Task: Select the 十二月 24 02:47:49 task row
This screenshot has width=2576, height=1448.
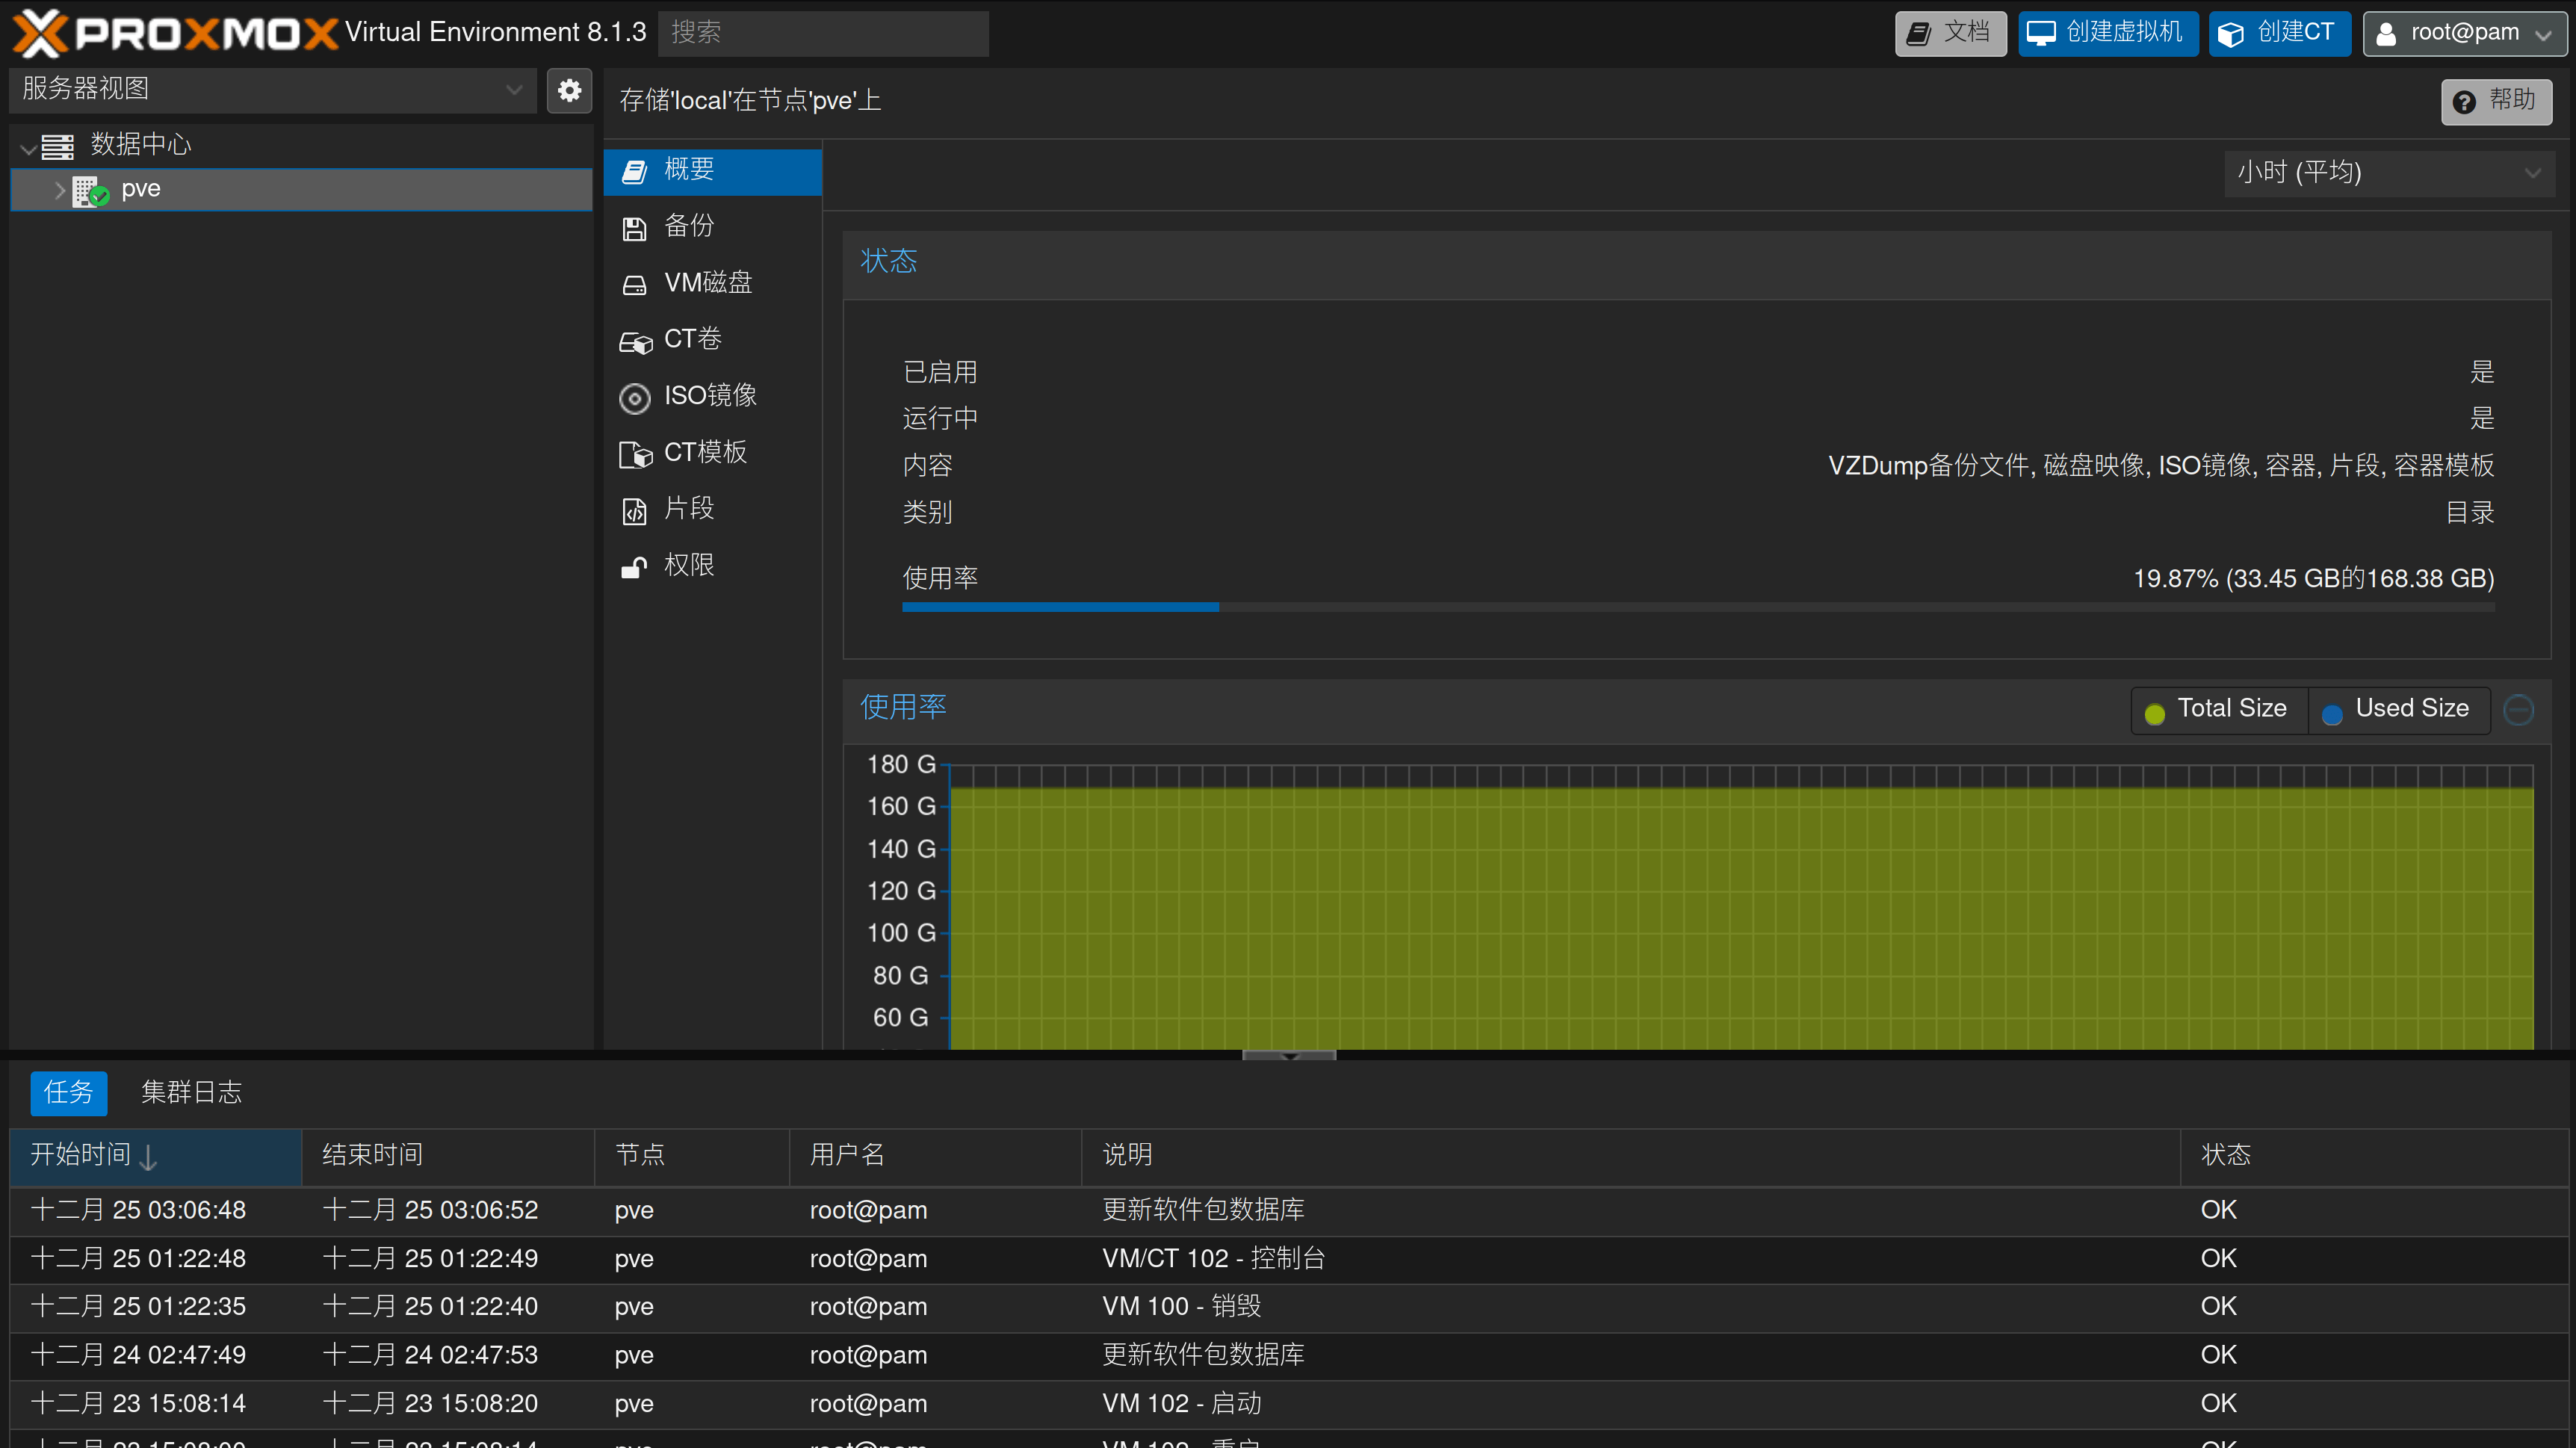Action: click(1288, 1356)
